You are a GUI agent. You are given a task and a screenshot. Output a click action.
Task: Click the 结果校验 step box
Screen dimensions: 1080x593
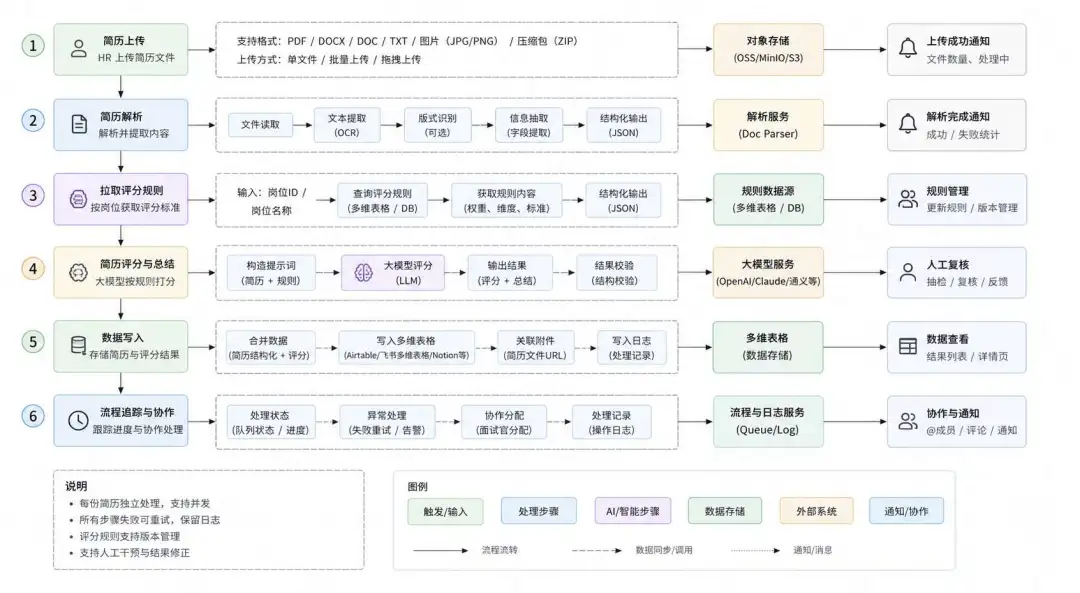pyautogui.click(x=616, y=273)
